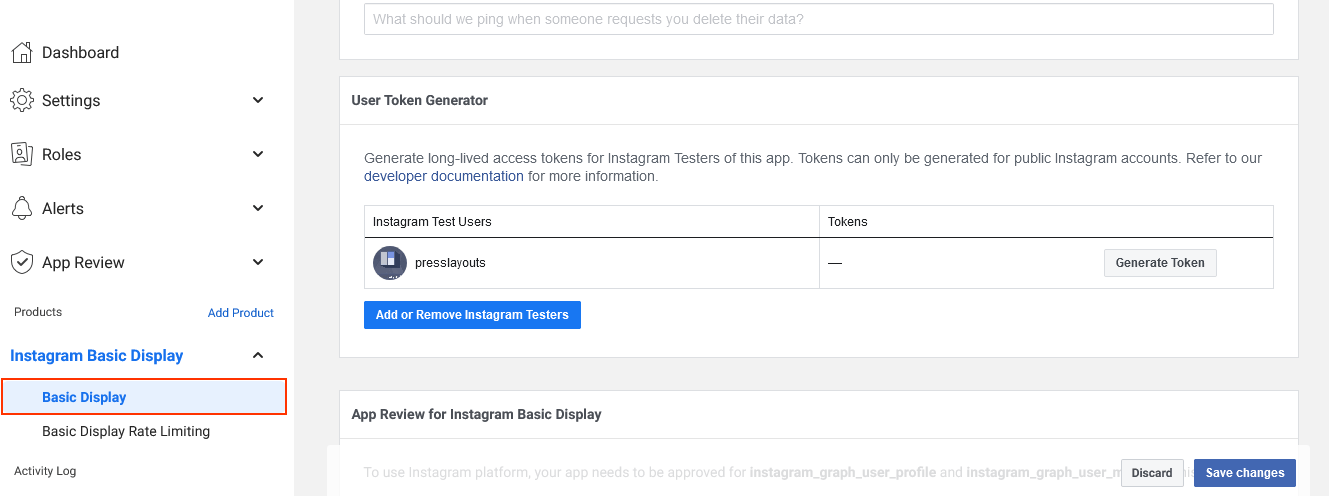Image resolution: width=1329 pixels, height=496 pixels.
Task: Click the Settings gear icon
Action: pos(22,100)
